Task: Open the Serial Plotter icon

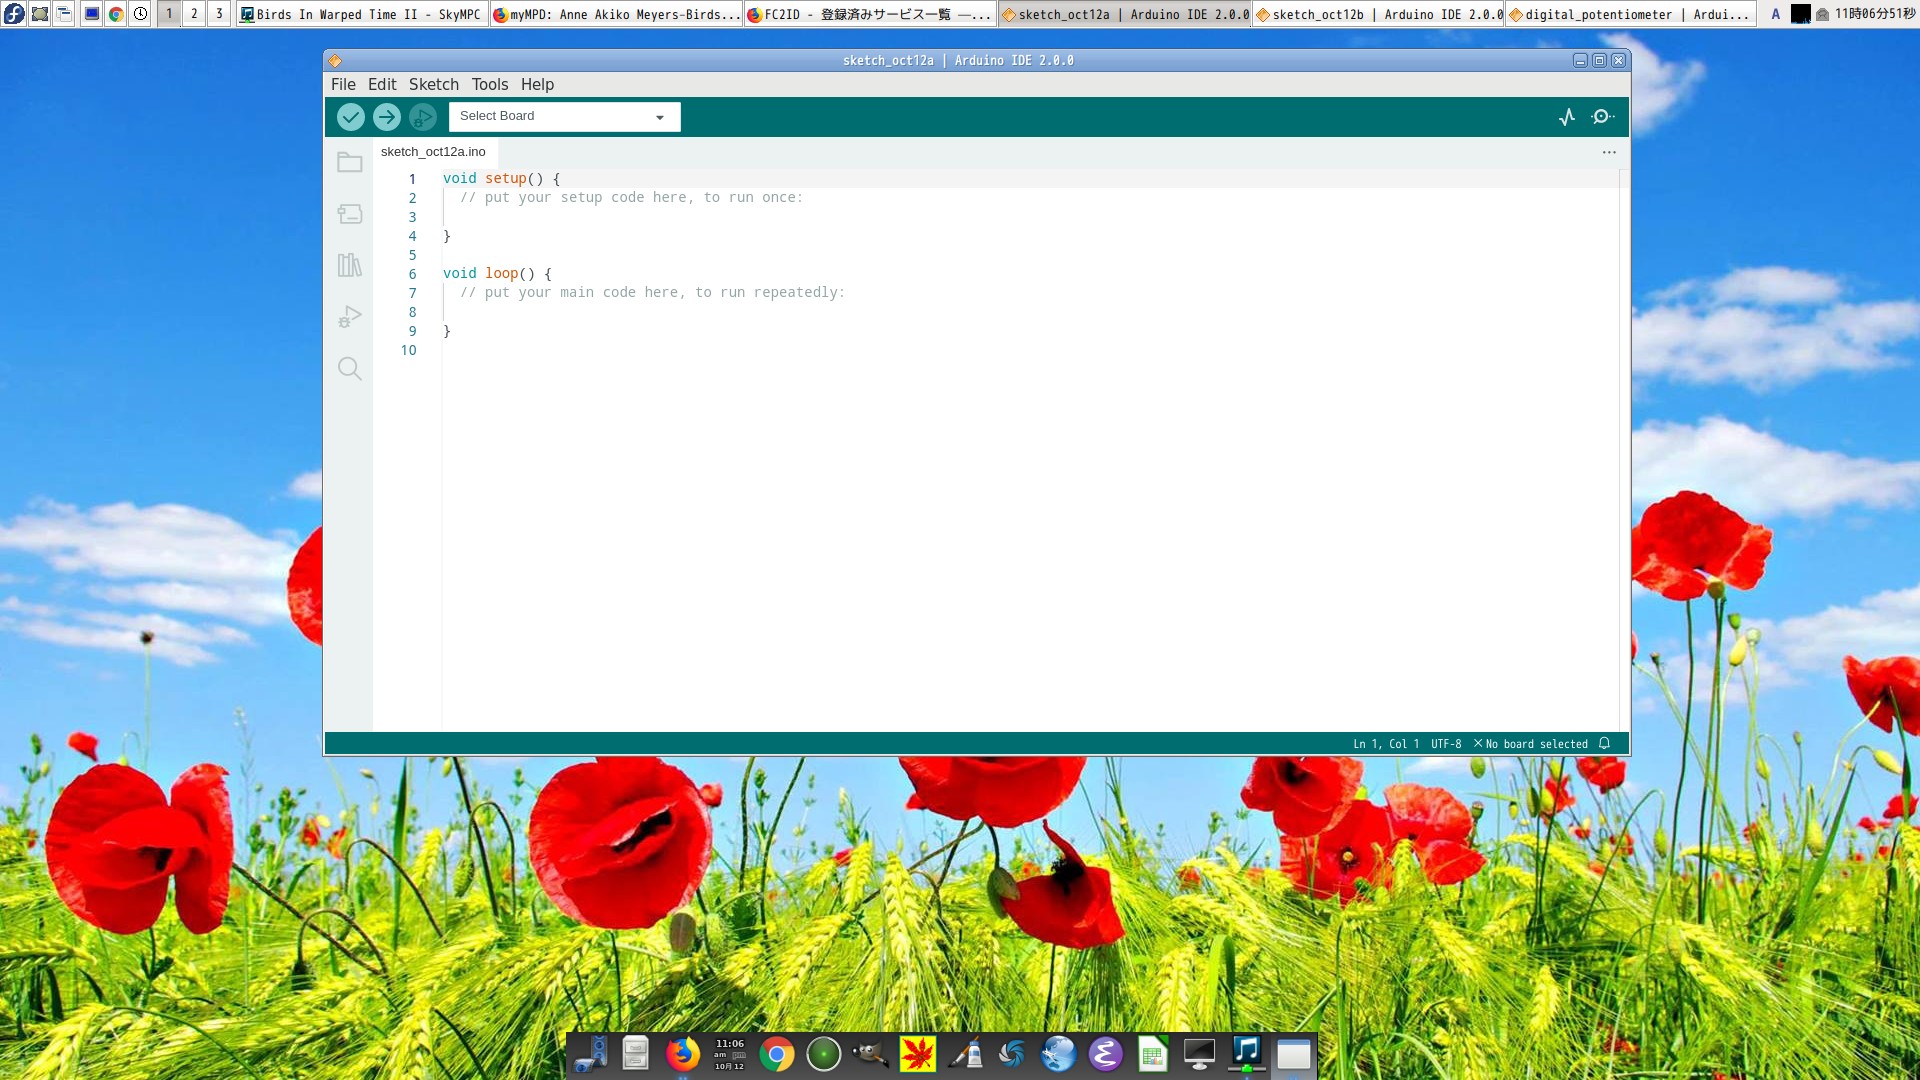Action: pos(1567,116)
